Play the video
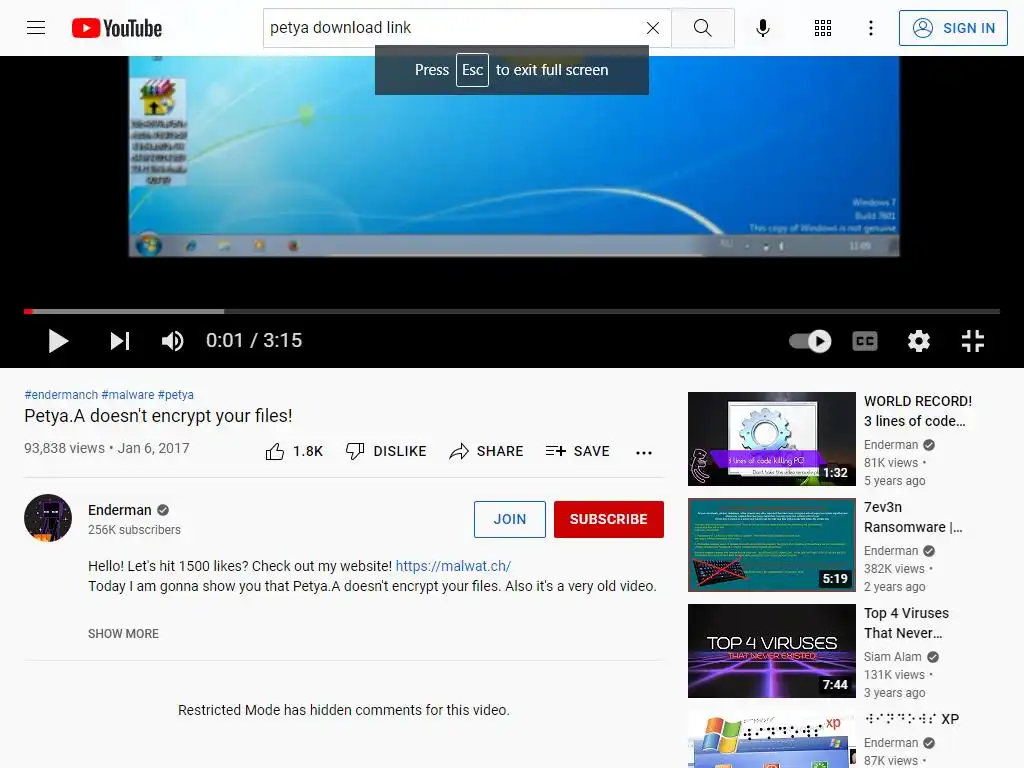This screenshot has height=768, width=1024. (58, 341)
